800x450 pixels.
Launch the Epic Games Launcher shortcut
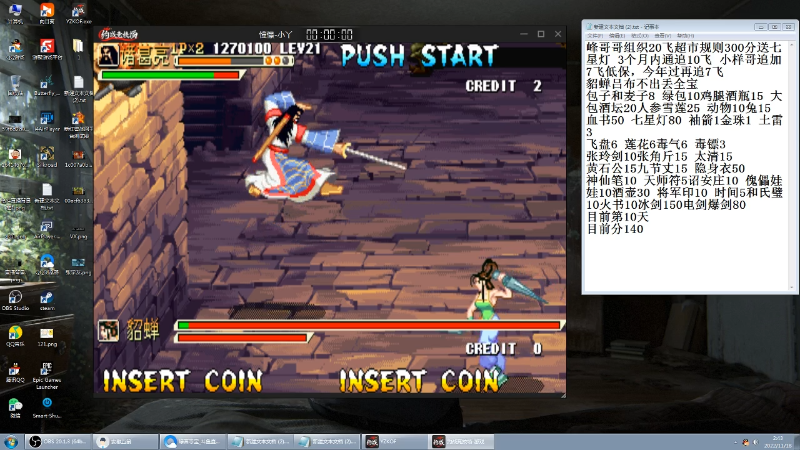[47, 375]
